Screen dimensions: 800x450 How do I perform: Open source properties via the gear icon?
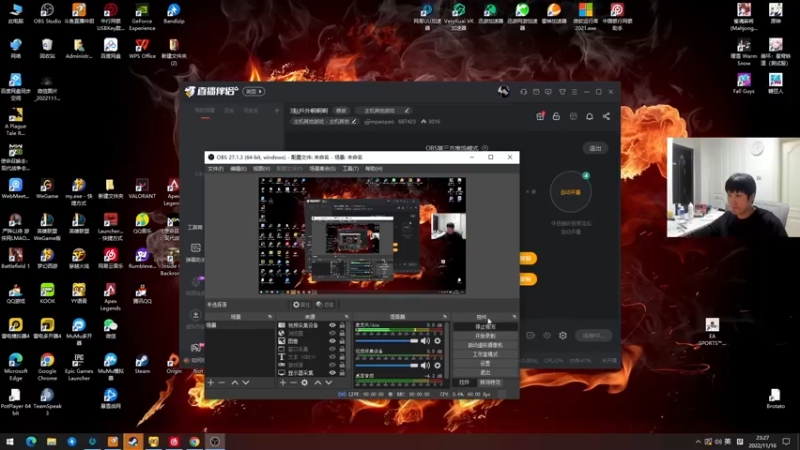coord(305,382)
